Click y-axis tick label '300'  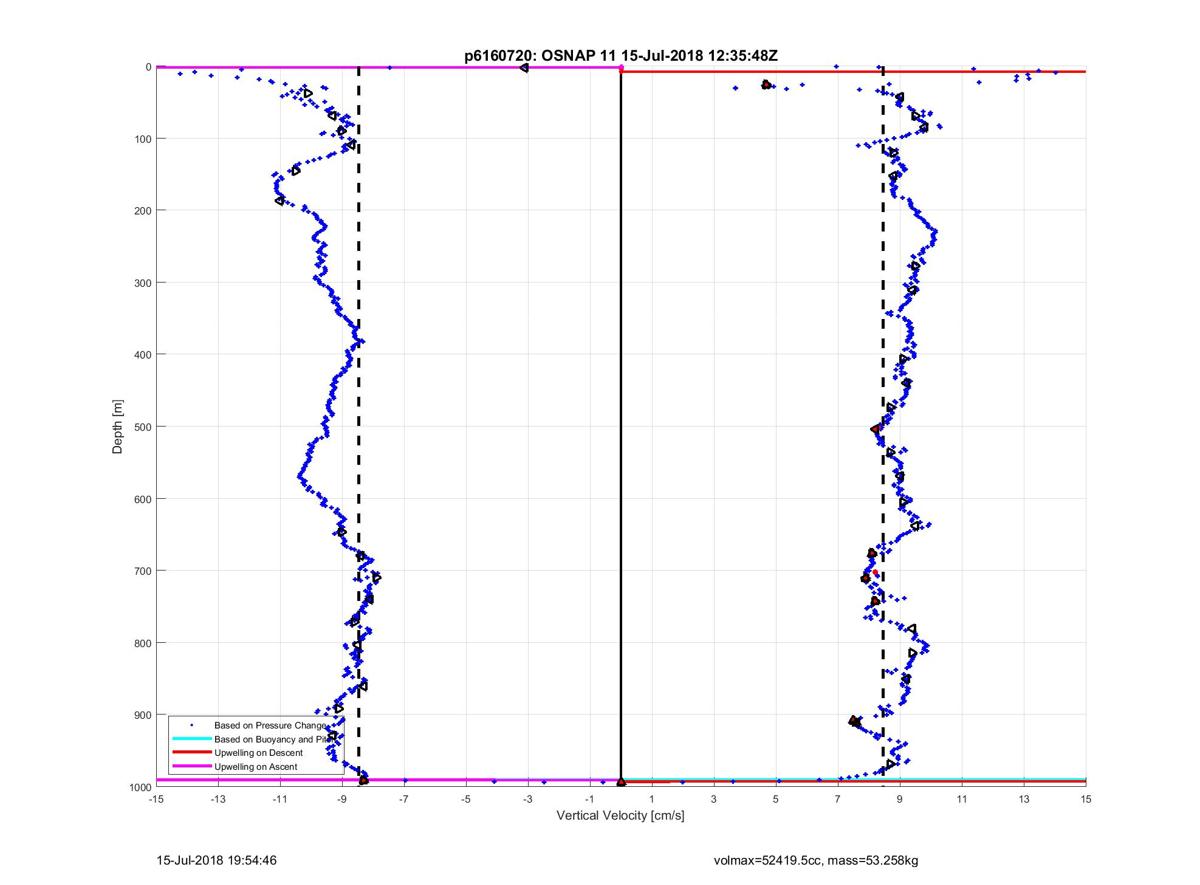(142, 283)
